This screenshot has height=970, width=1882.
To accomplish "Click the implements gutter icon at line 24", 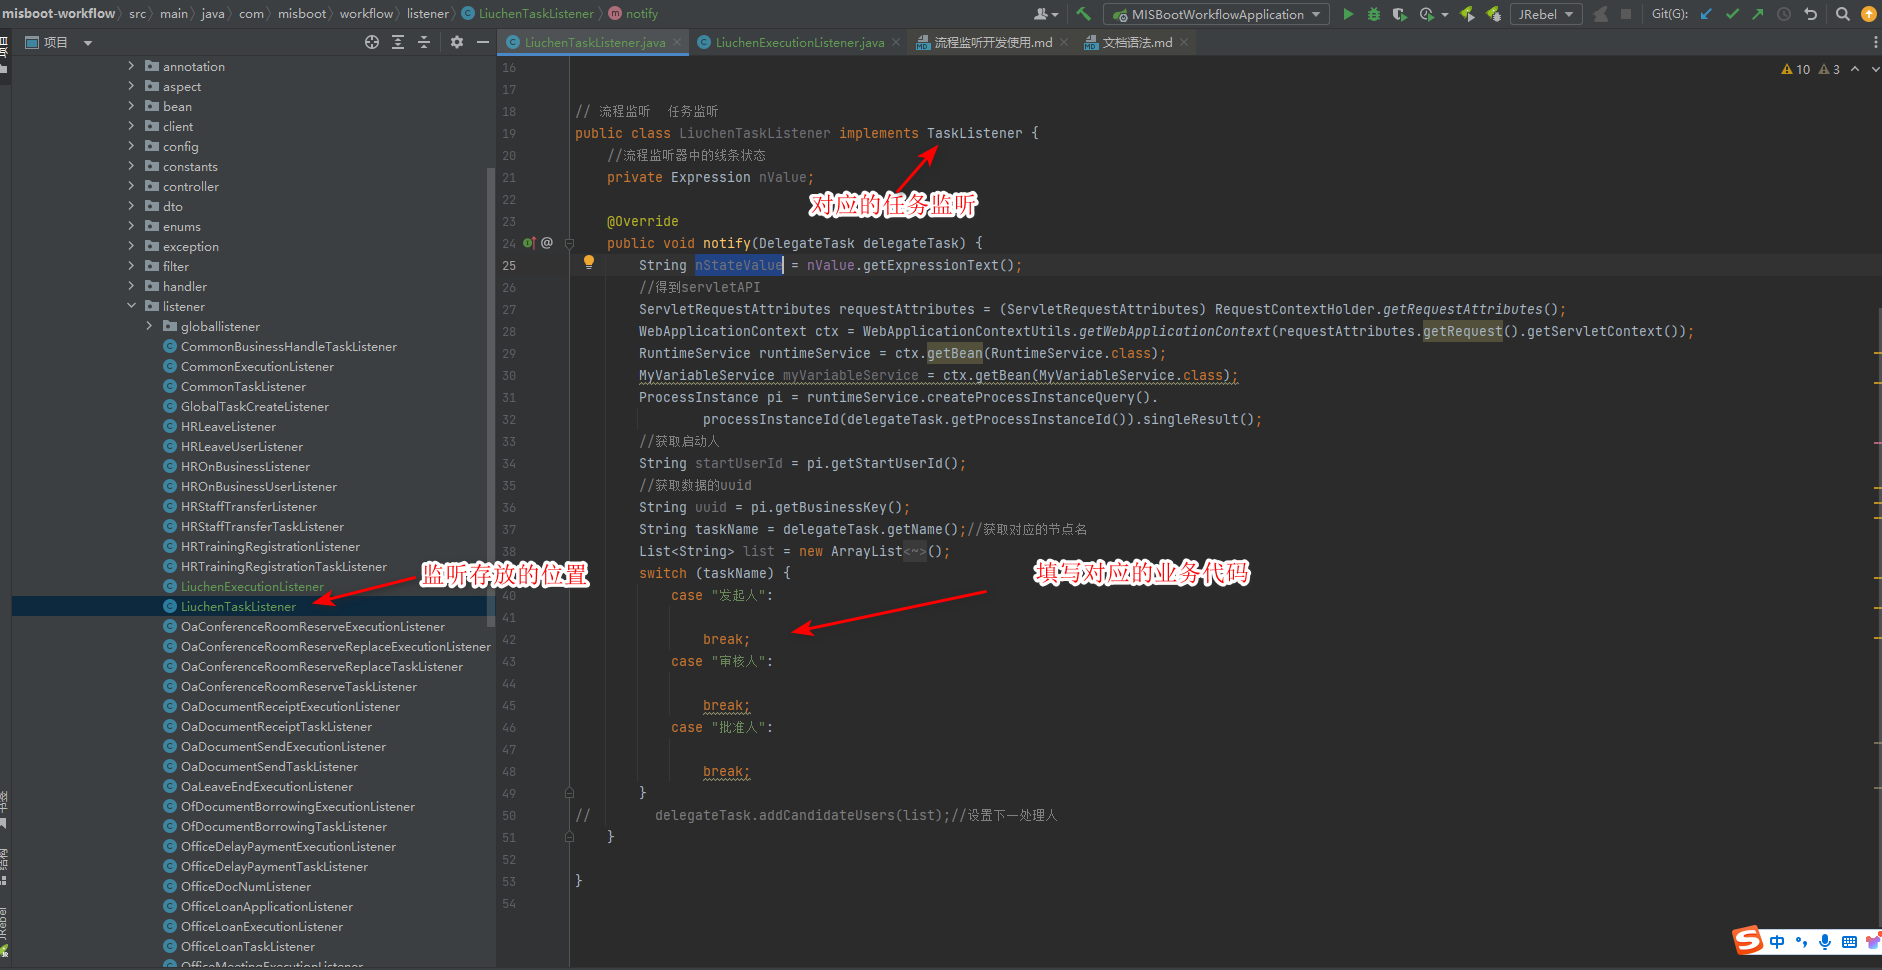I will (x=529, y=243).
